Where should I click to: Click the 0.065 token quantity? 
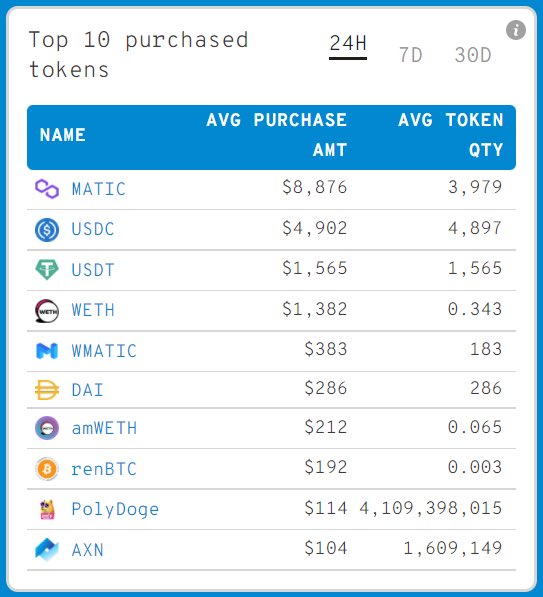pyautogui.click(x=475, y=427)
